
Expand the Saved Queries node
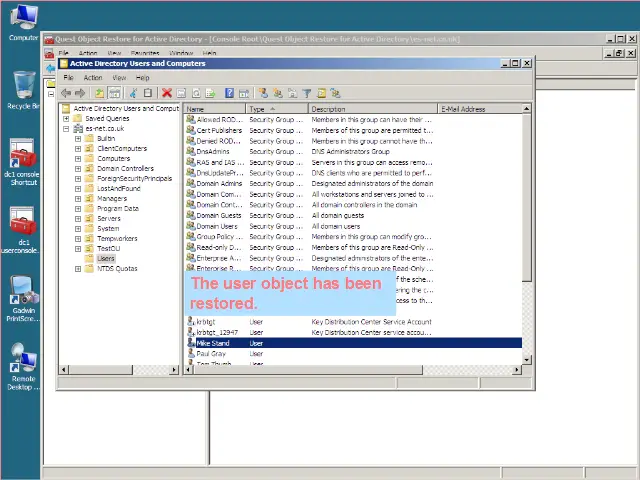point(66,119)
